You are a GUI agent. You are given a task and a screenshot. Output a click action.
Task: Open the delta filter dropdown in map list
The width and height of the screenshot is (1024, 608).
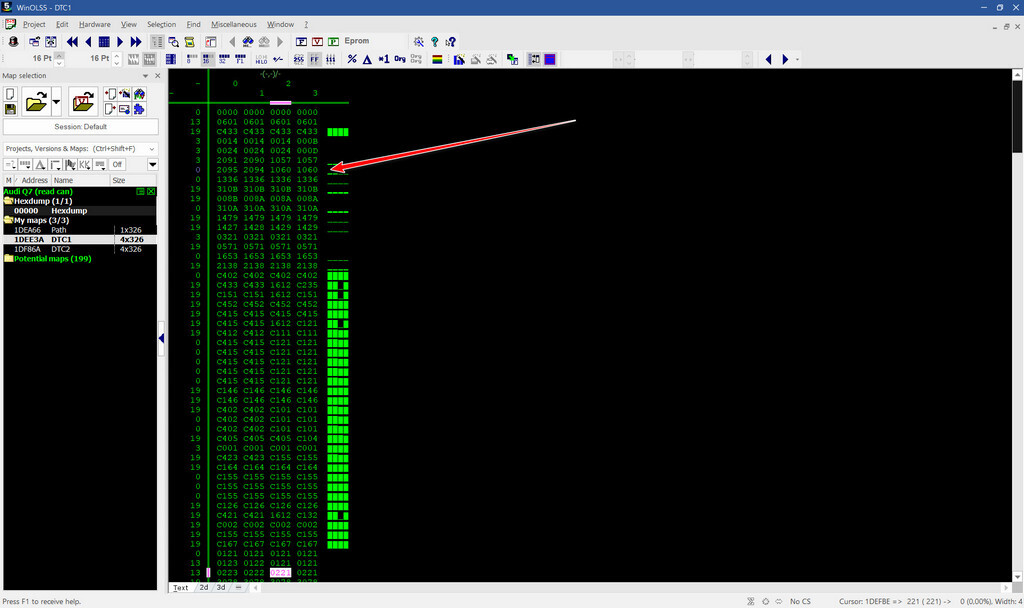coord(40,165)
